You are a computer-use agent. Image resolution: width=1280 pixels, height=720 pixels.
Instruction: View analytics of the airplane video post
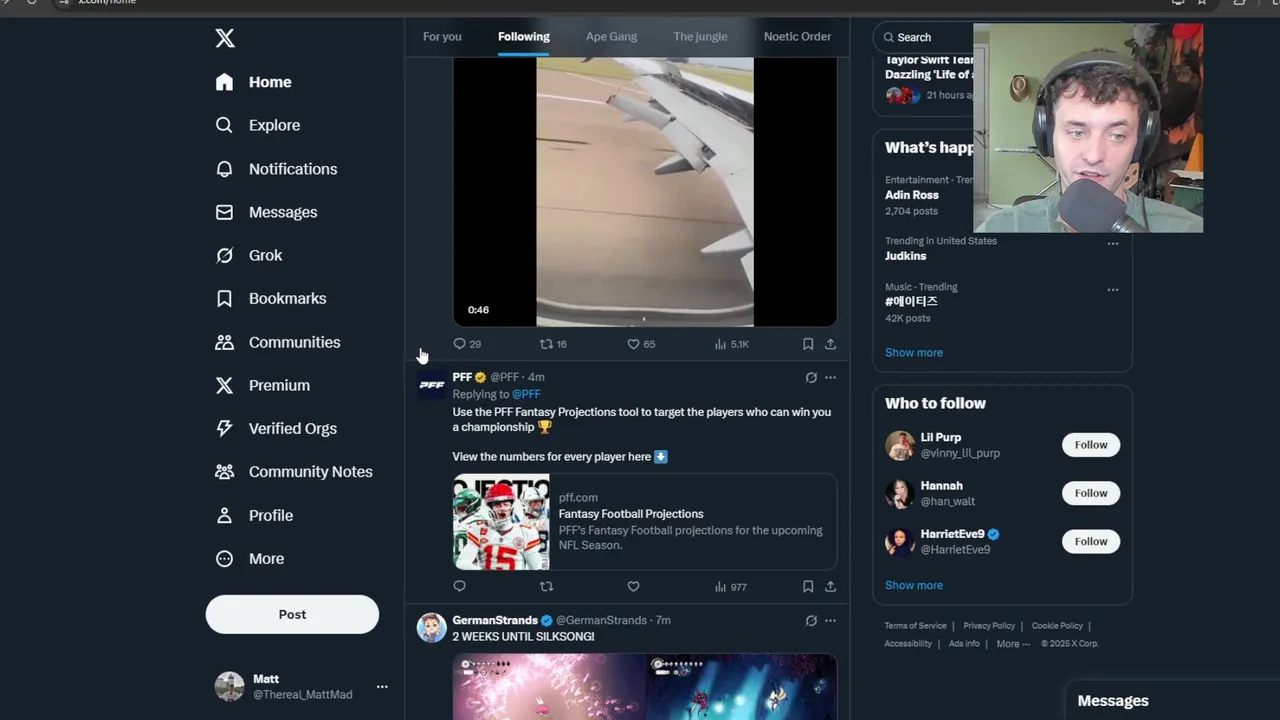click(x=731, y=344)
